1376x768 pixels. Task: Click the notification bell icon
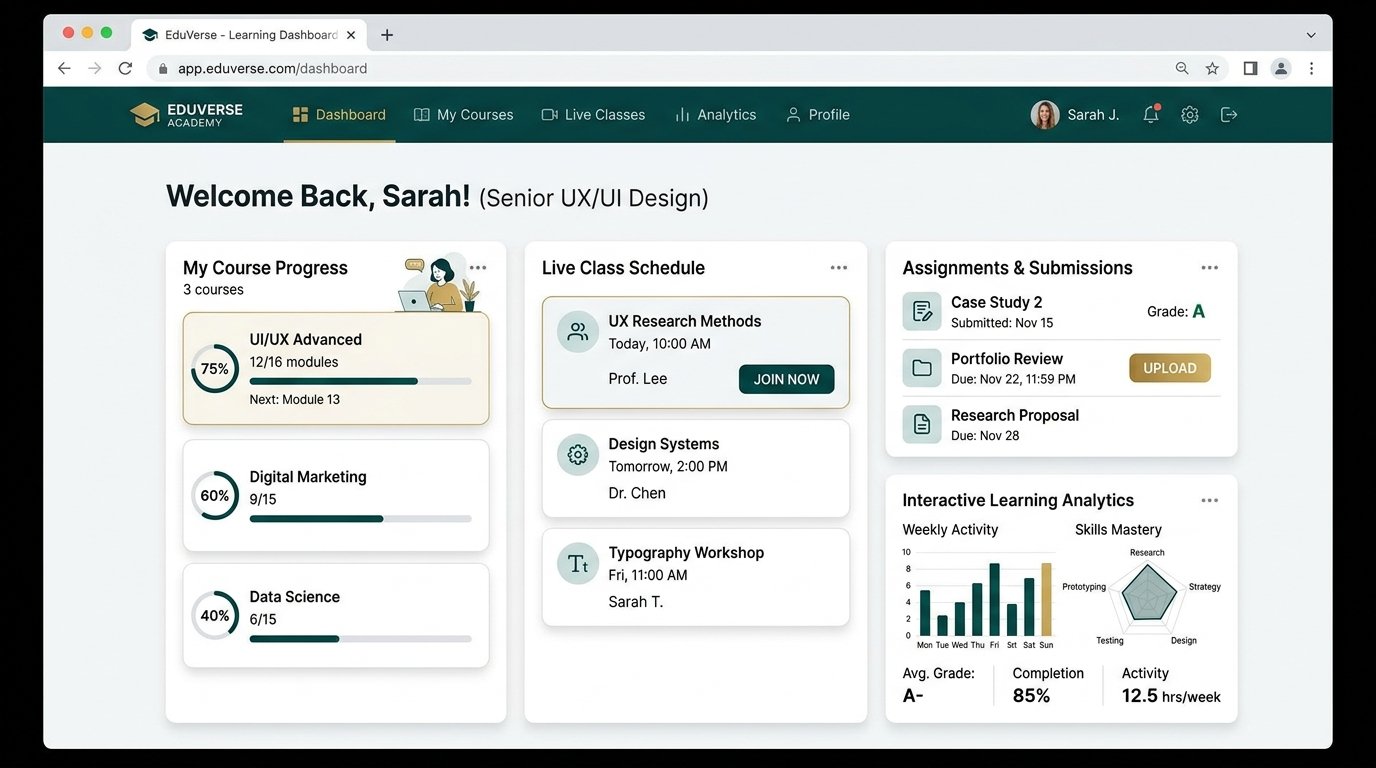1151,114
